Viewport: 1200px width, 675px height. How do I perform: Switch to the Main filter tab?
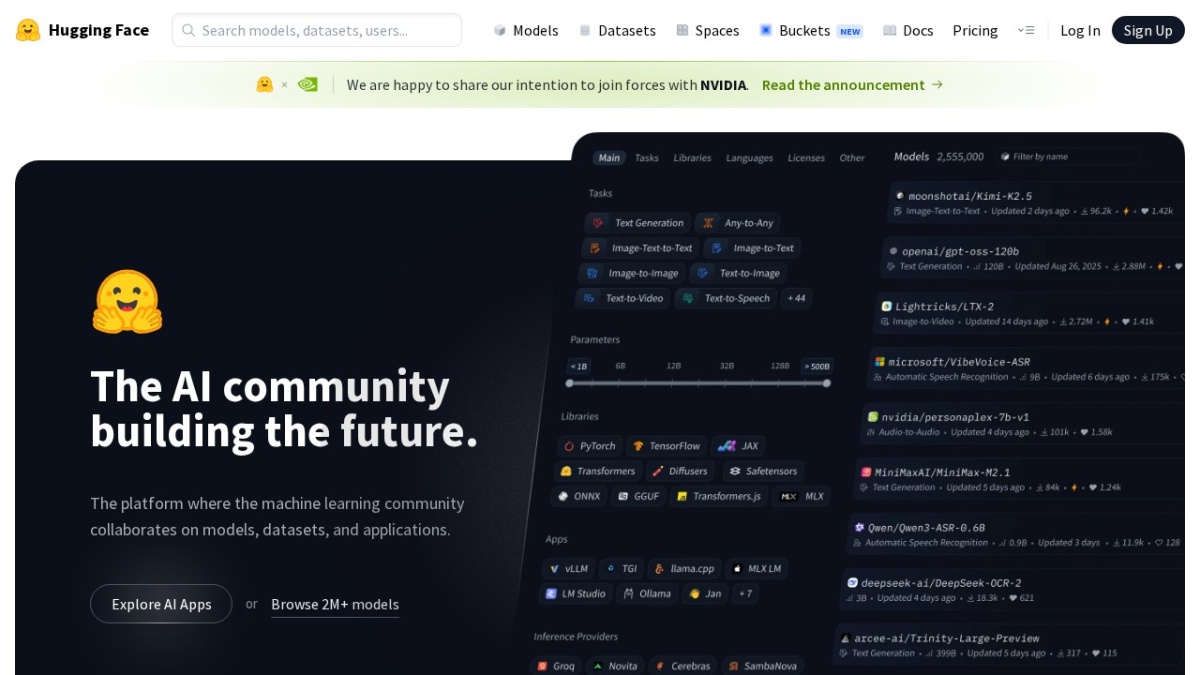tap(609, 158)
